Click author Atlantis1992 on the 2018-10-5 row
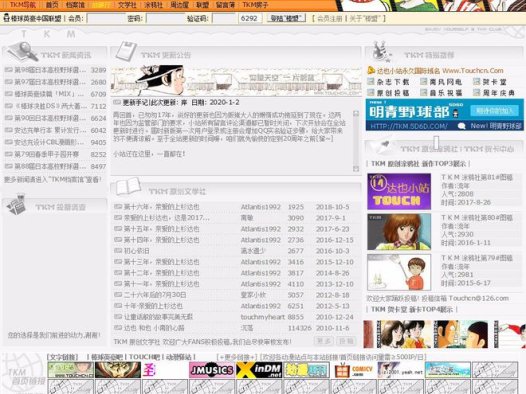Screen dimensions: 526x394 (x=260, y=207)
